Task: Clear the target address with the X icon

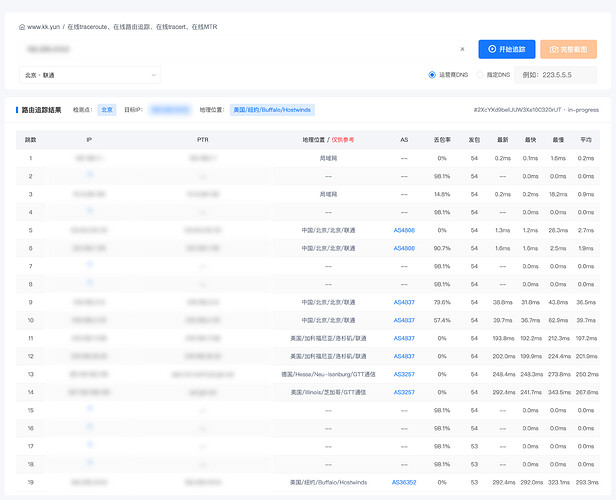Action: pos(462,49)
